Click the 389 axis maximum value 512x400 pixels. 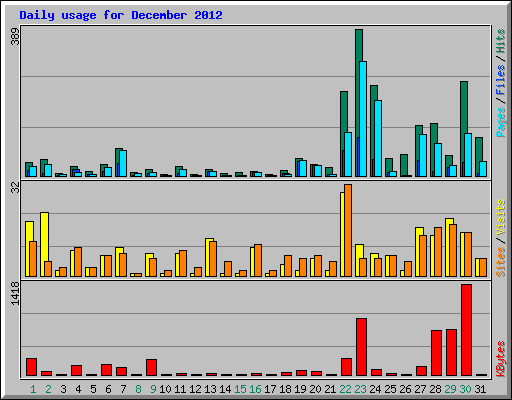pos(15,37)
